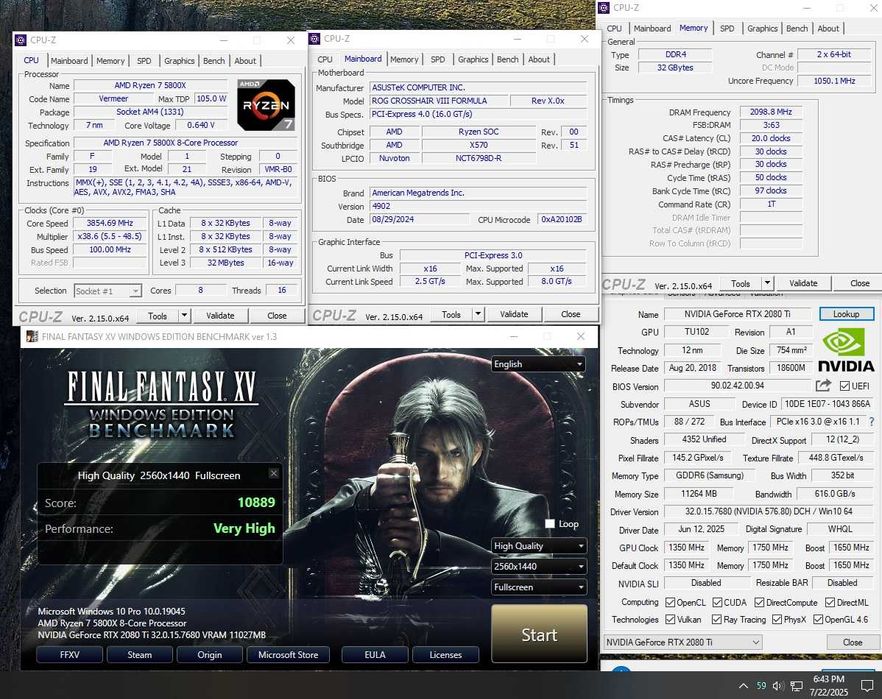
Task: Click the FFXV button
Action: [70, 655]
